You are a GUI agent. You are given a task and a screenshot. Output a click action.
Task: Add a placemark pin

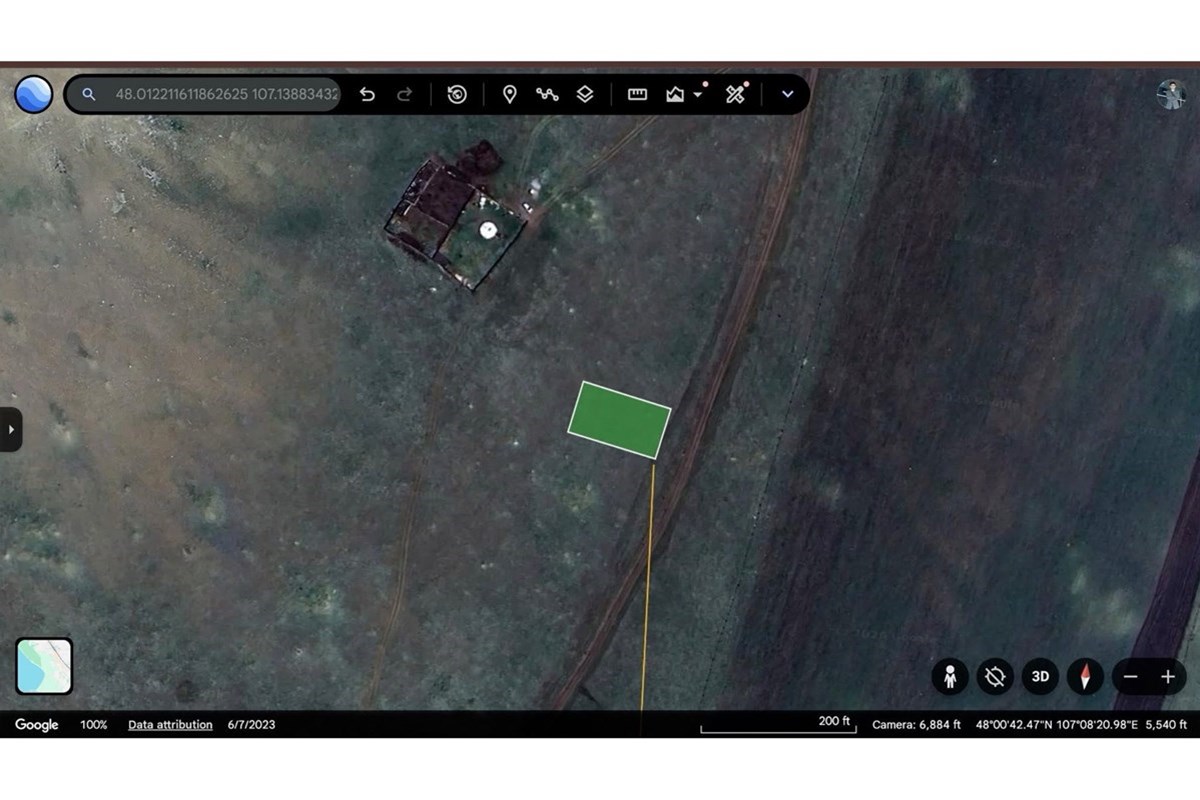point(509,94)
